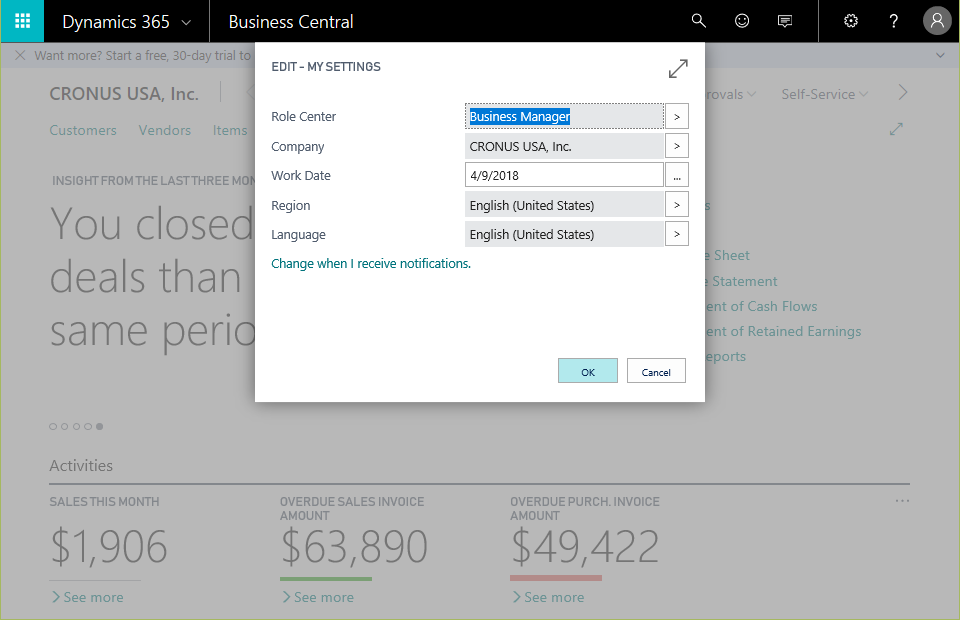Select the third headline carousel dot
The width and height of the screenshot is (960, 620).
[76, 427]
